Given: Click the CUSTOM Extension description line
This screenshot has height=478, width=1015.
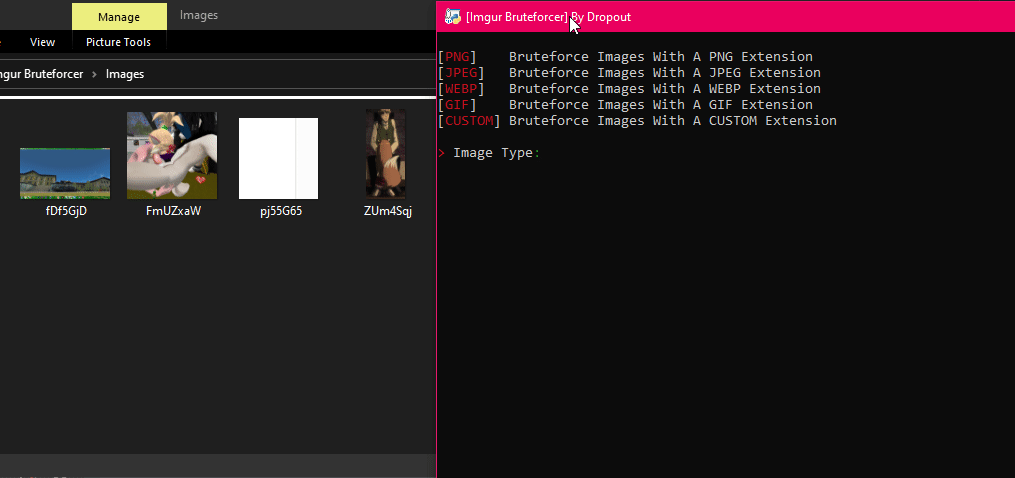Looking at the screenshot, I should (673, 120).
